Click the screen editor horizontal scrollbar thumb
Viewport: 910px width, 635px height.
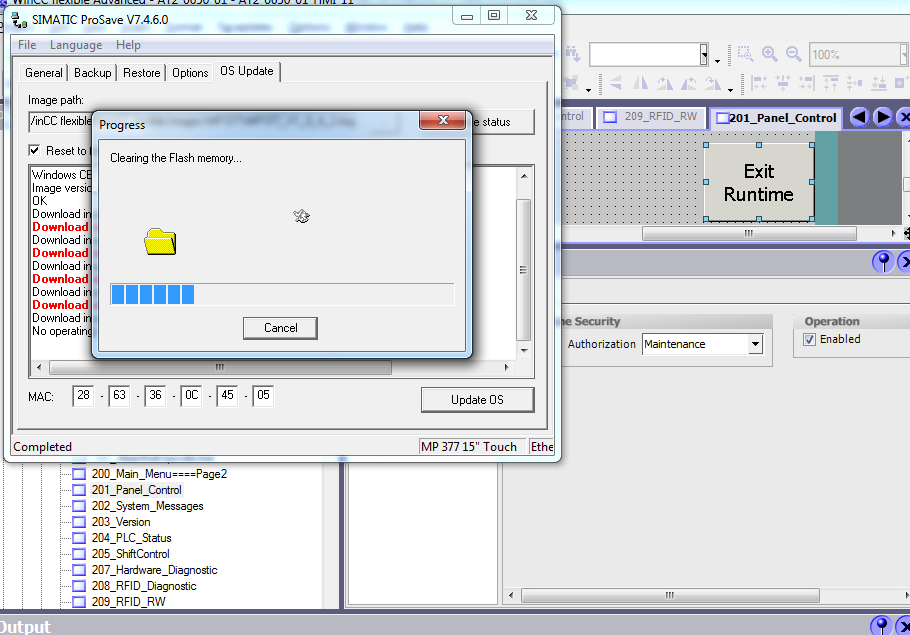(x=749, y=233)
